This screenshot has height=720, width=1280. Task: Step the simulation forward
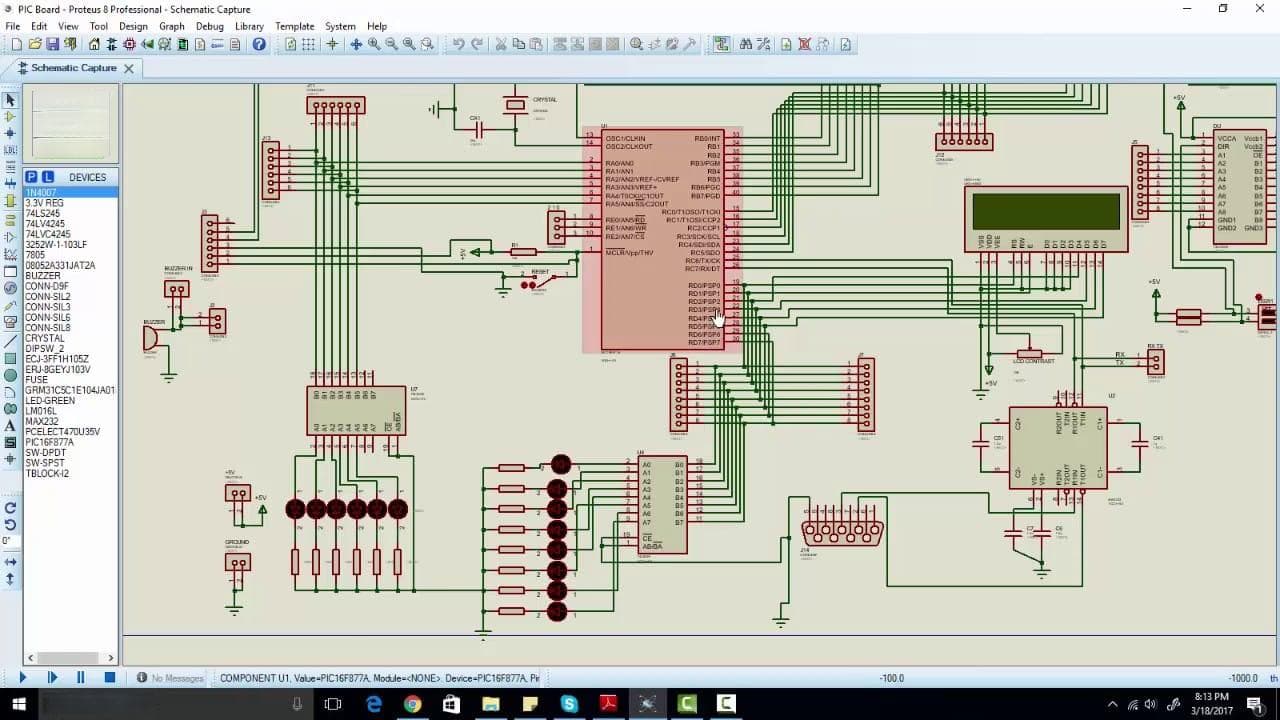click(x=52, y=677)
